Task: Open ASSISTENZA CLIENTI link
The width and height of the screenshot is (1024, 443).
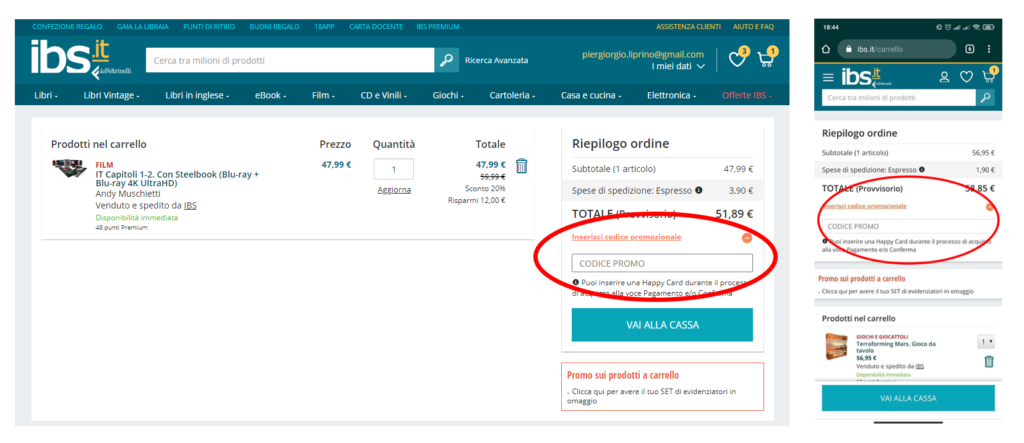Action: click(x=688, y=27)
